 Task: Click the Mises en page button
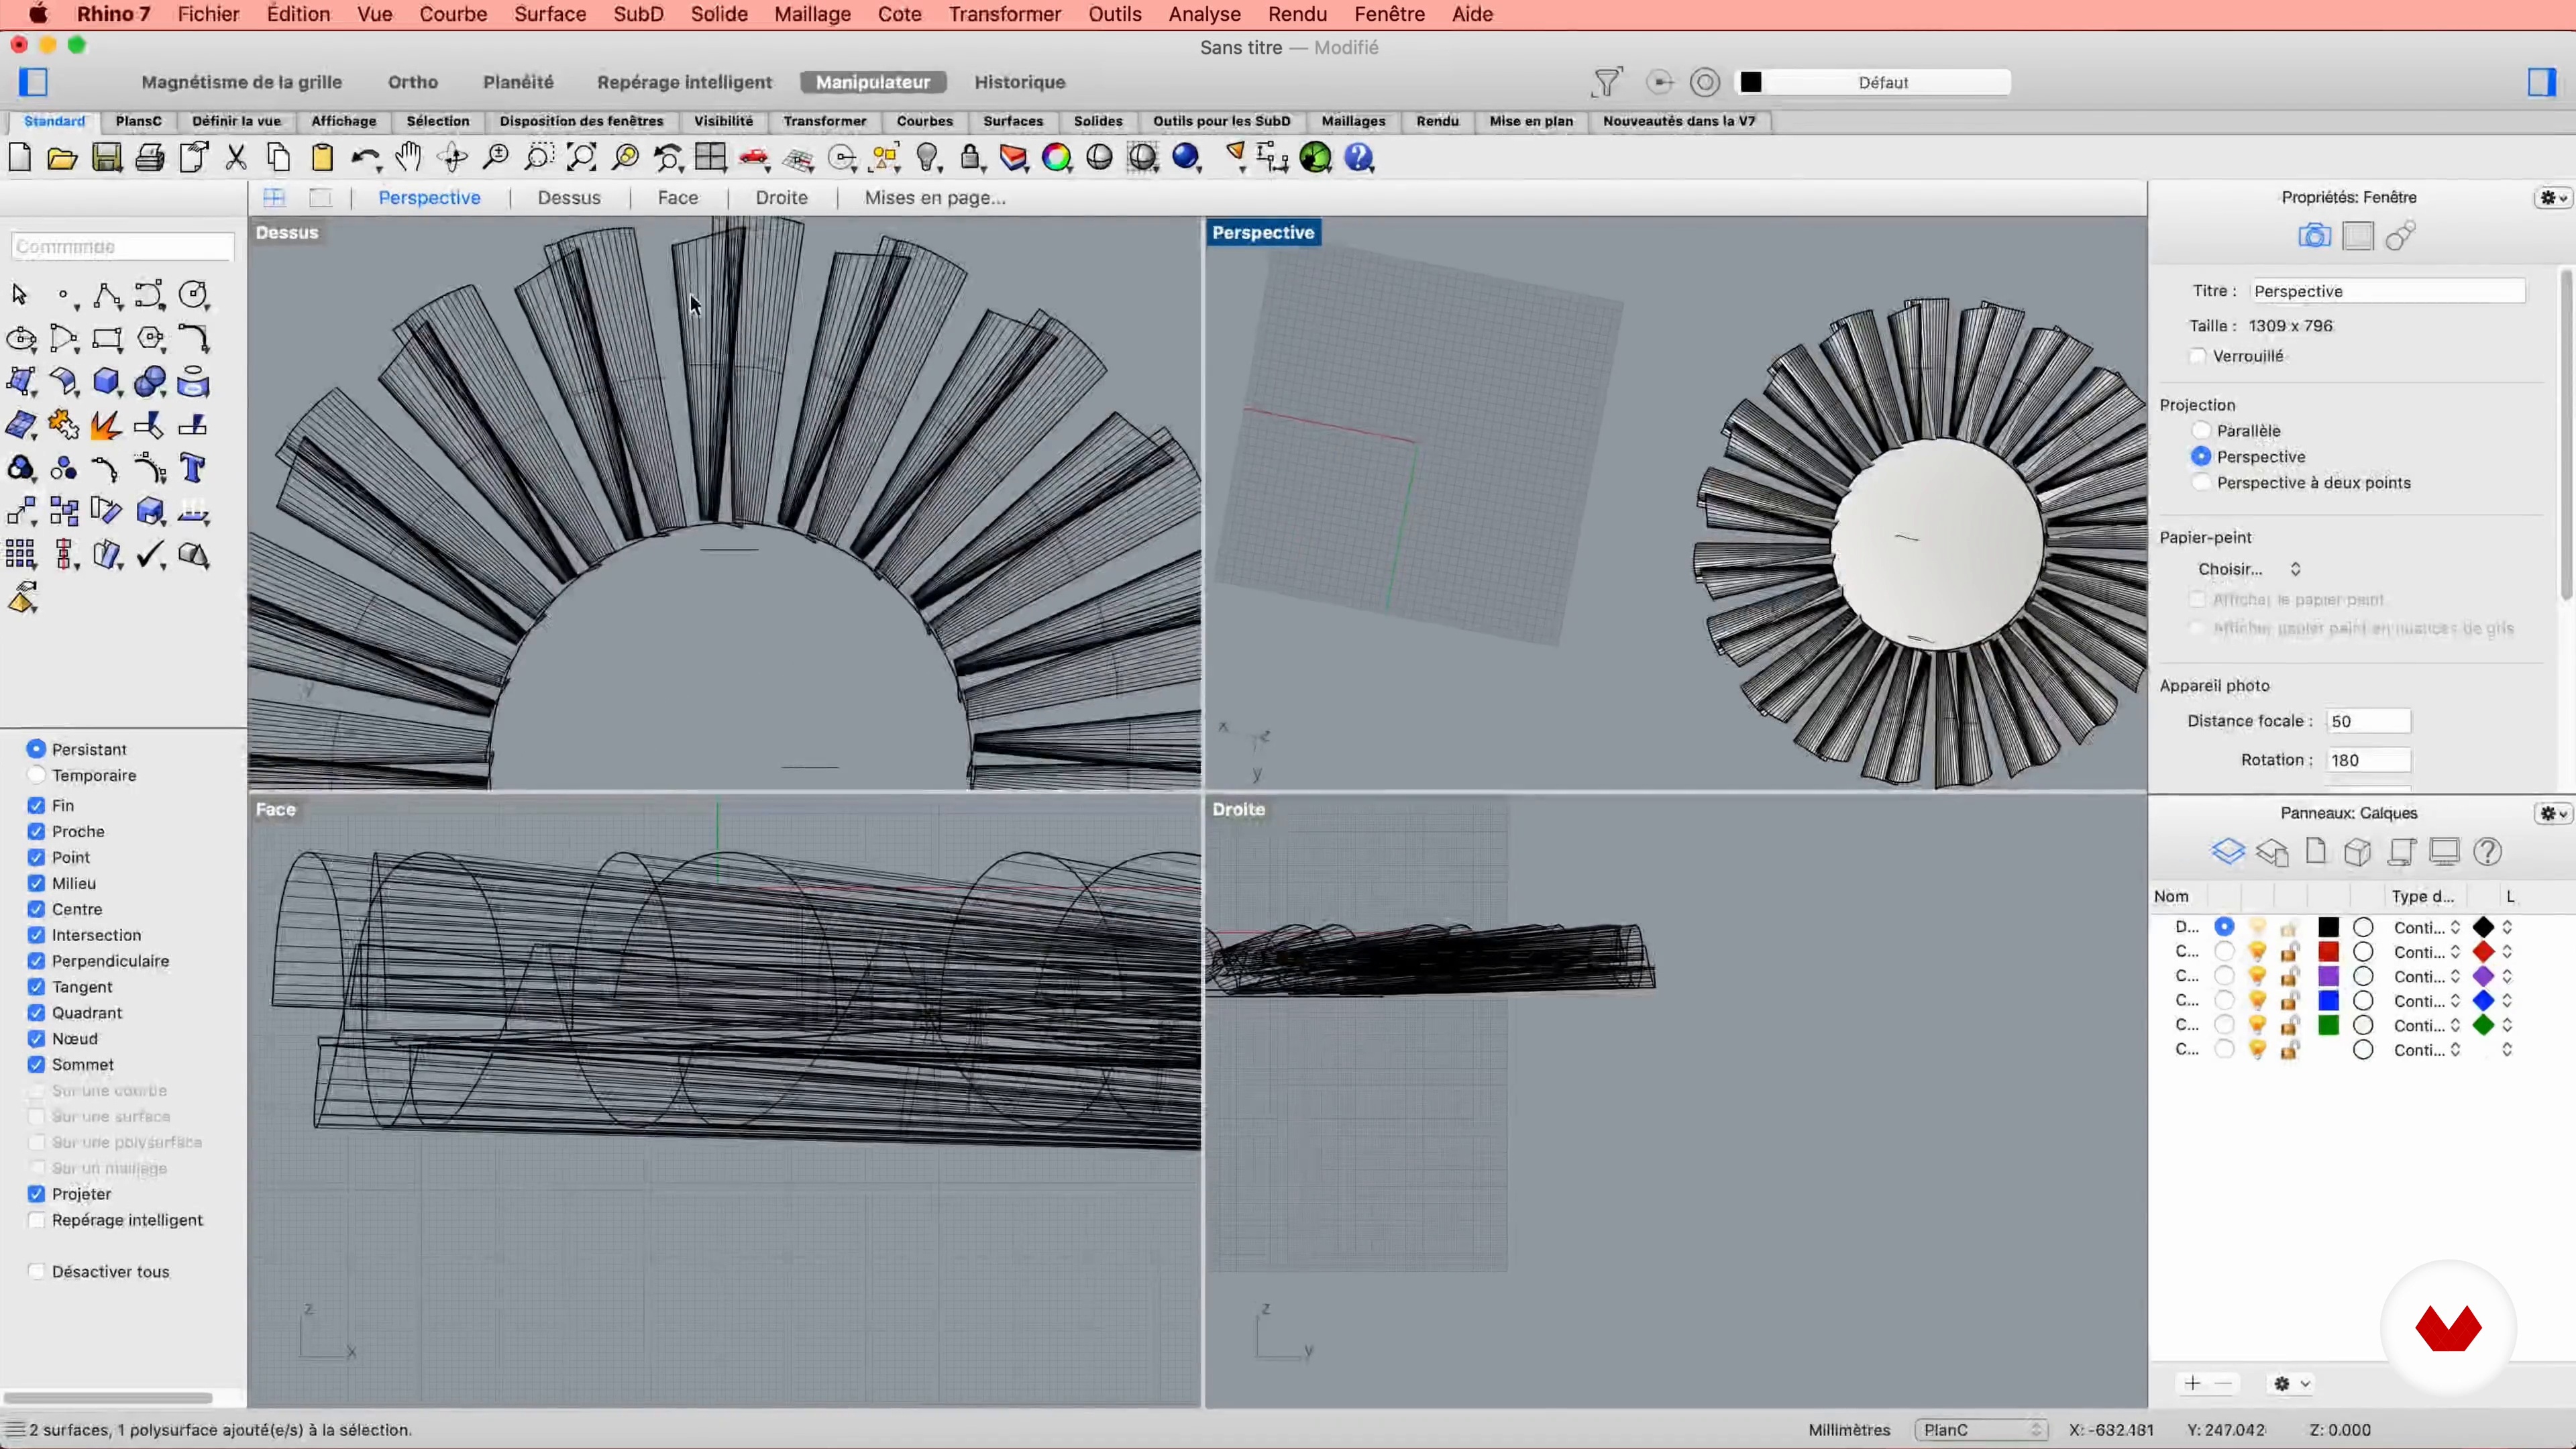pos(934,198)
